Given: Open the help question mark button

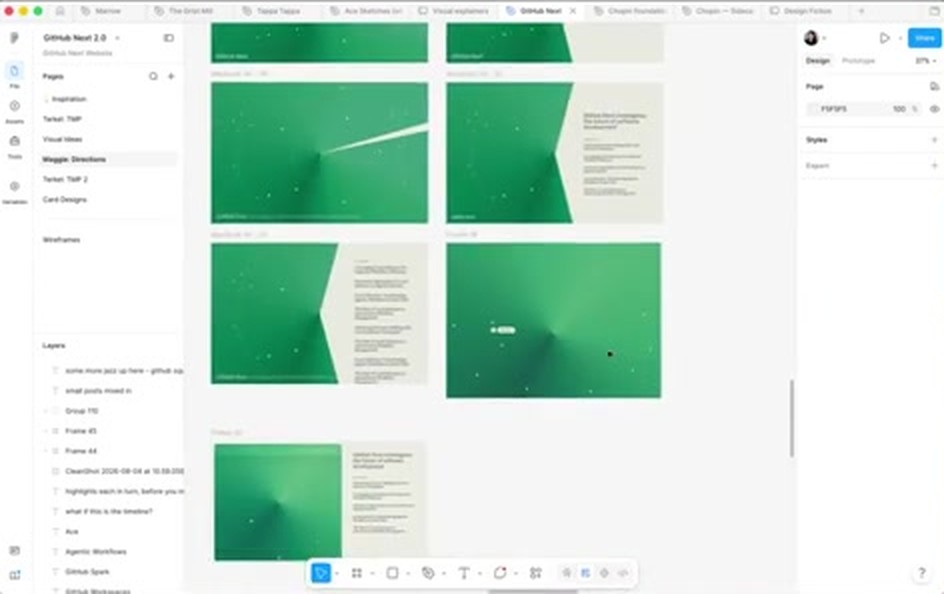Looking at the screenshot, I should coord(921,573).
